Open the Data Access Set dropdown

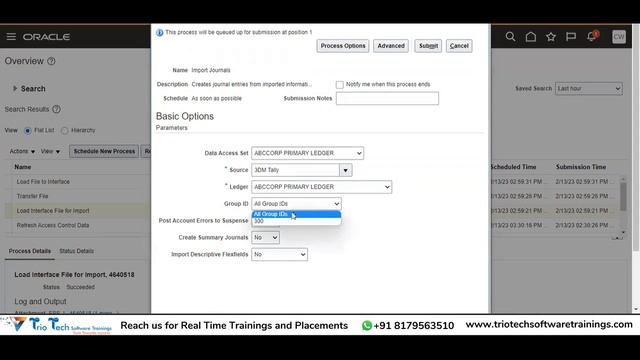click(x=307, y=153)
